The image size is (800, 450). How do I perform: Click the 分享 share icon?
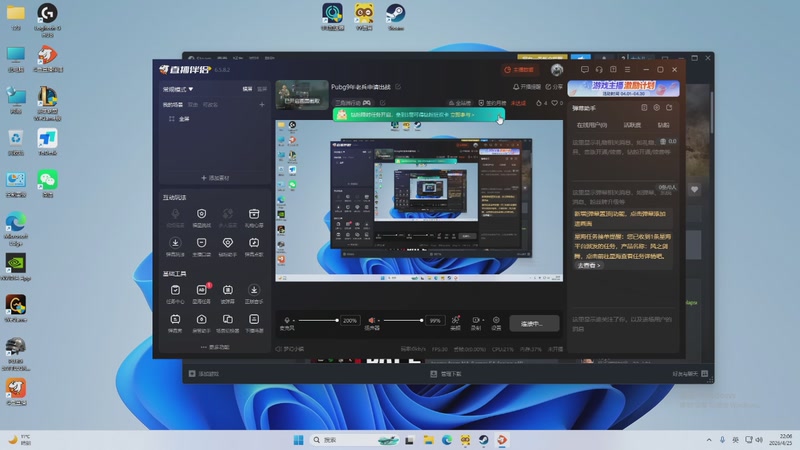[554, 87]
